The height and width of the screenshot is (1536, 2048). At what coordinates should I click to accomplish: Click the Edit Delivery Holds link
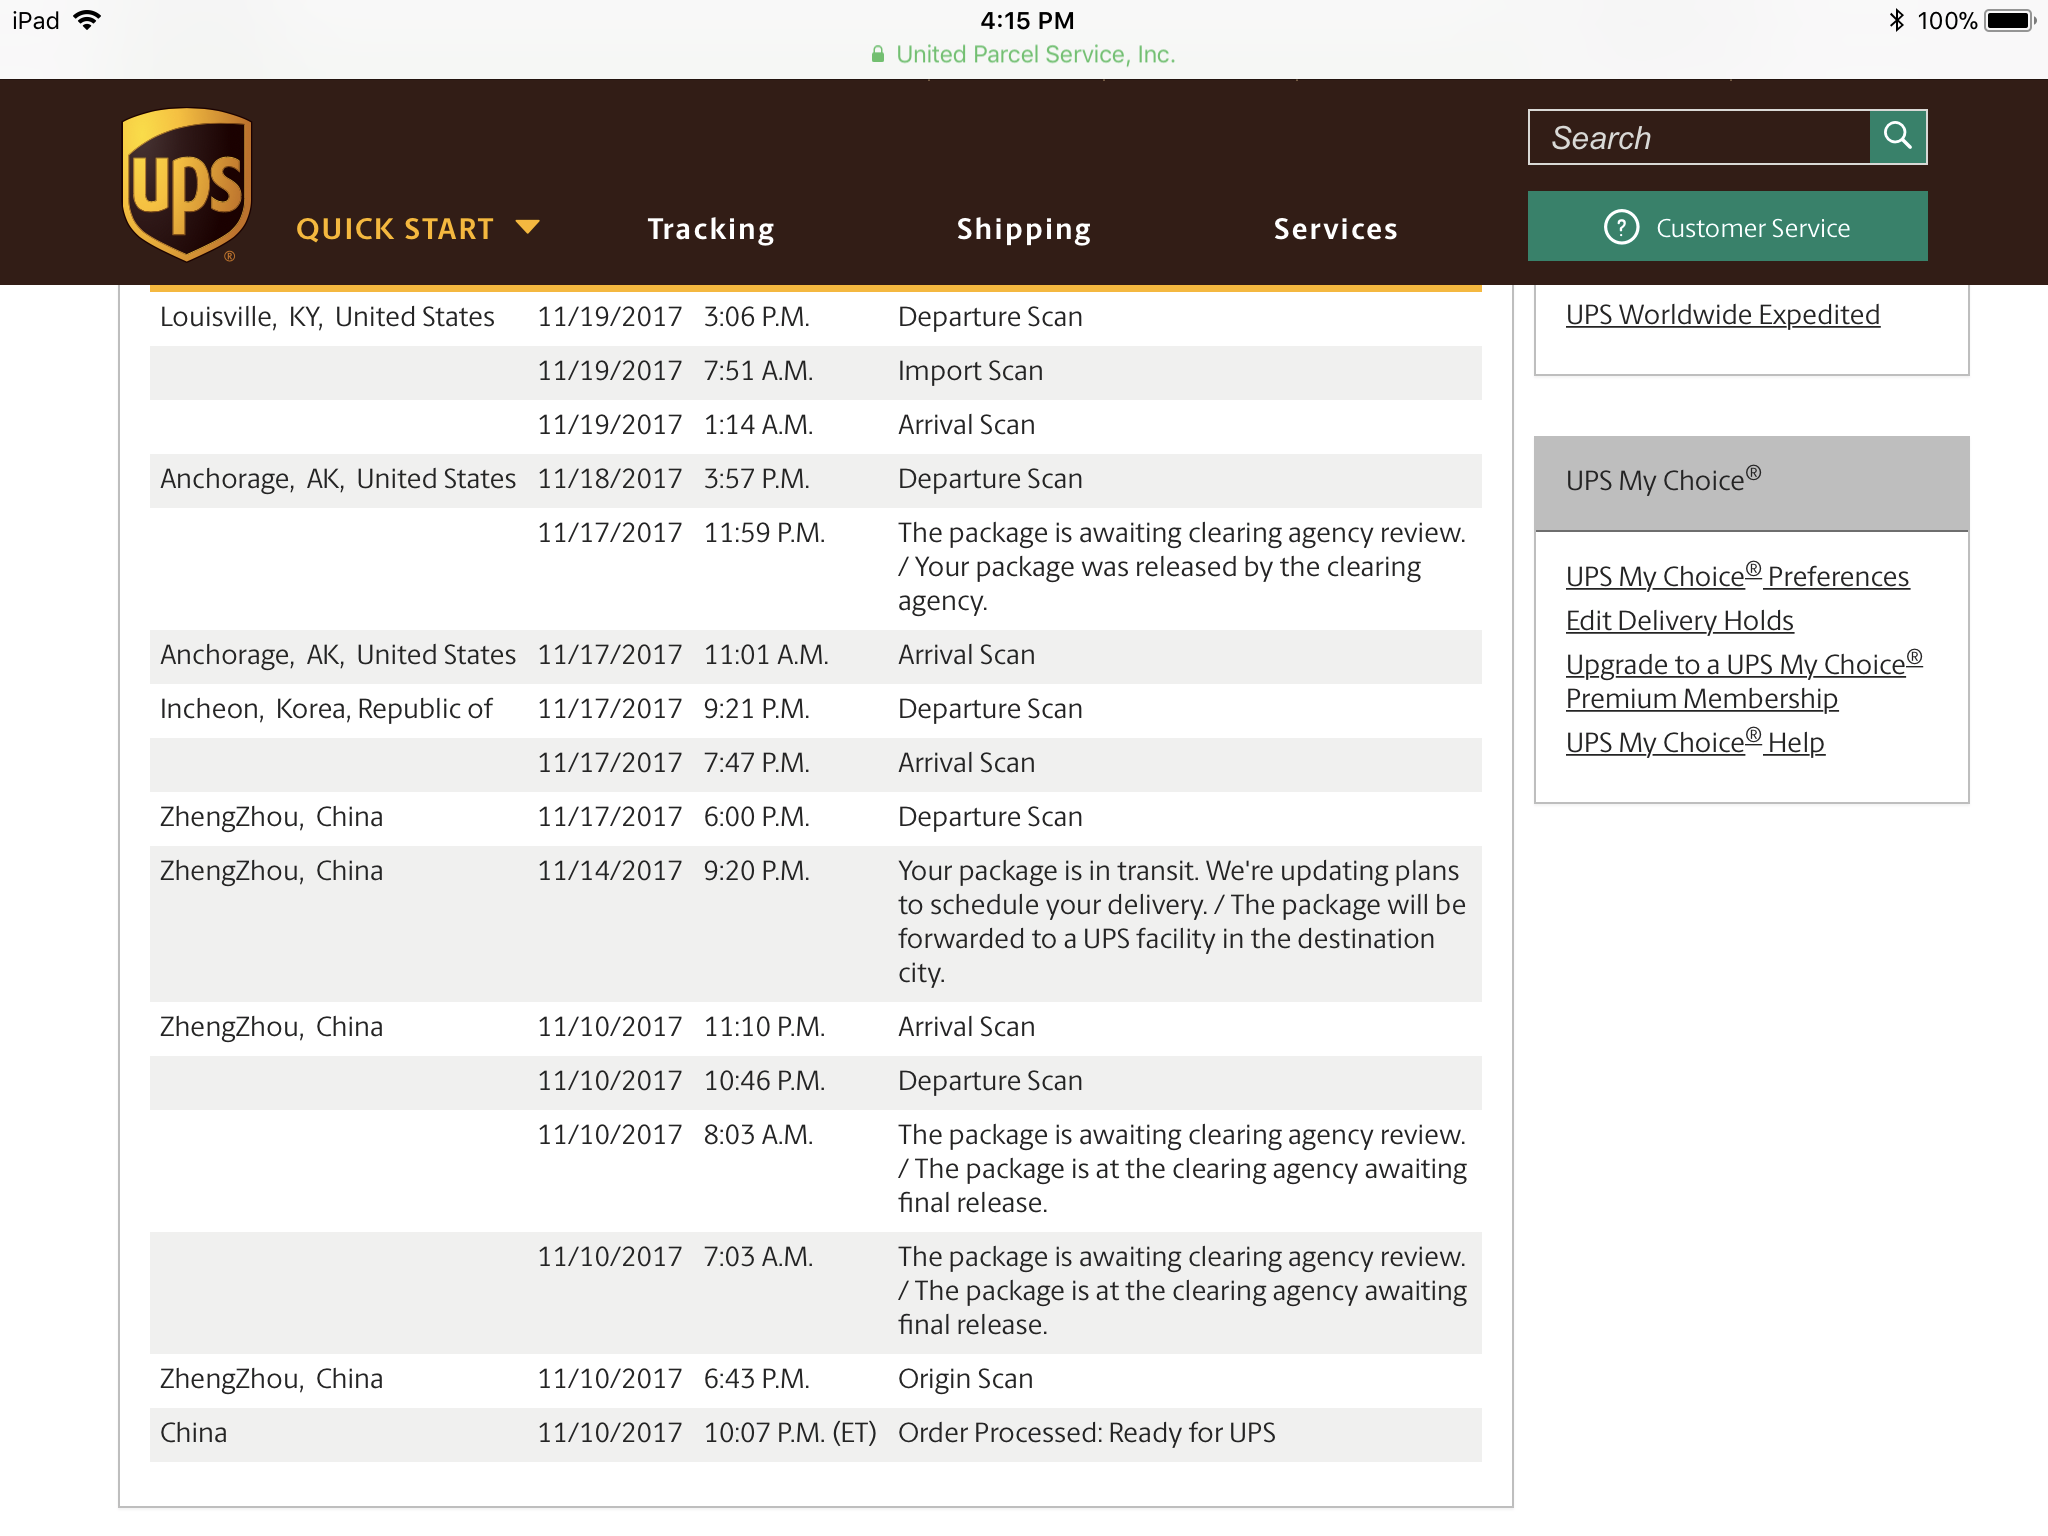pyautogui.click(x=1679, y=621)
